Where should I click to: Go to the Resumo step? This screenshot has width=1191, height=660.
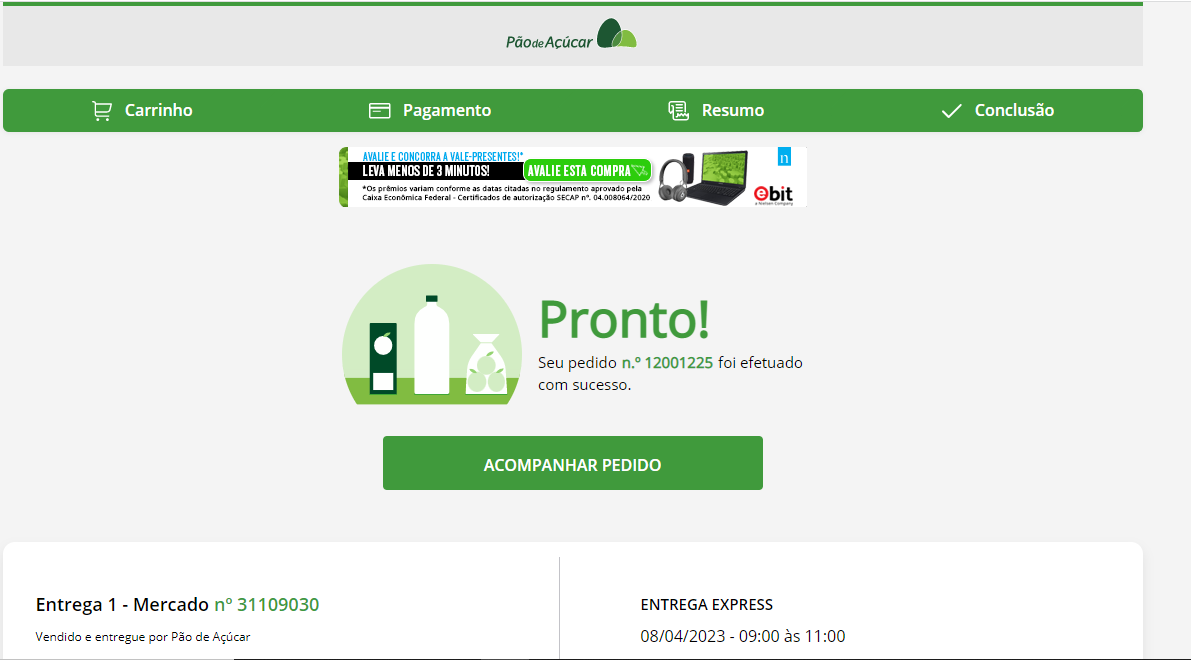(716, 111)
